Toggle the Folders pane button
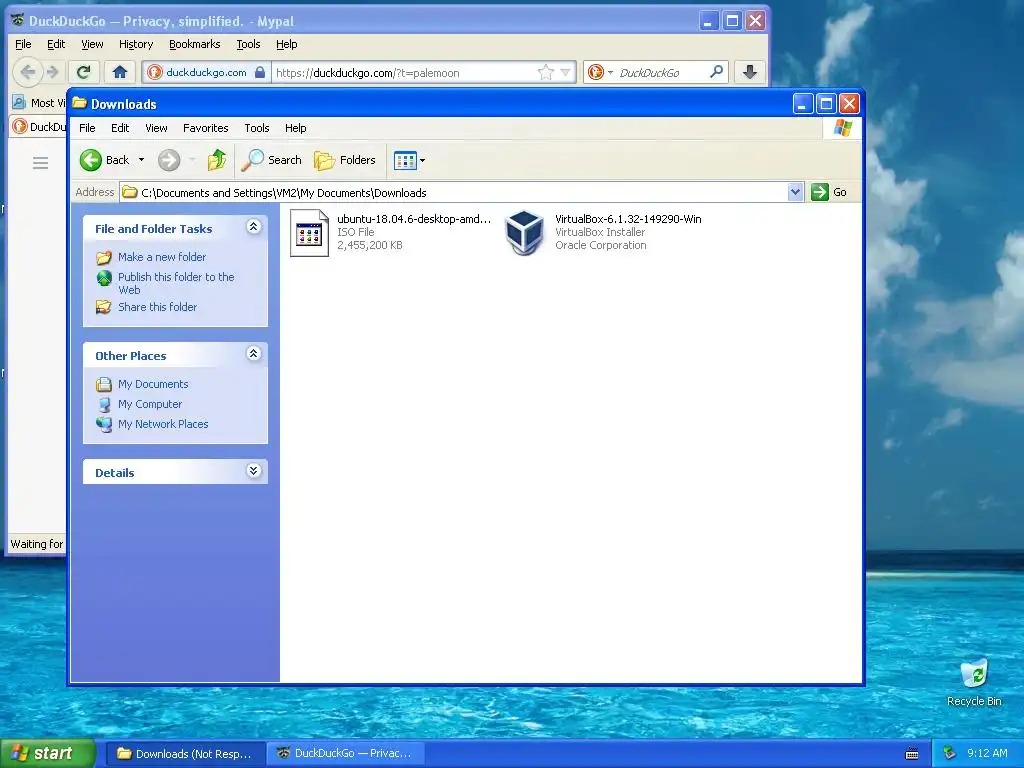Viewport: 1024px width, 768px height. (x=345, y=160)
